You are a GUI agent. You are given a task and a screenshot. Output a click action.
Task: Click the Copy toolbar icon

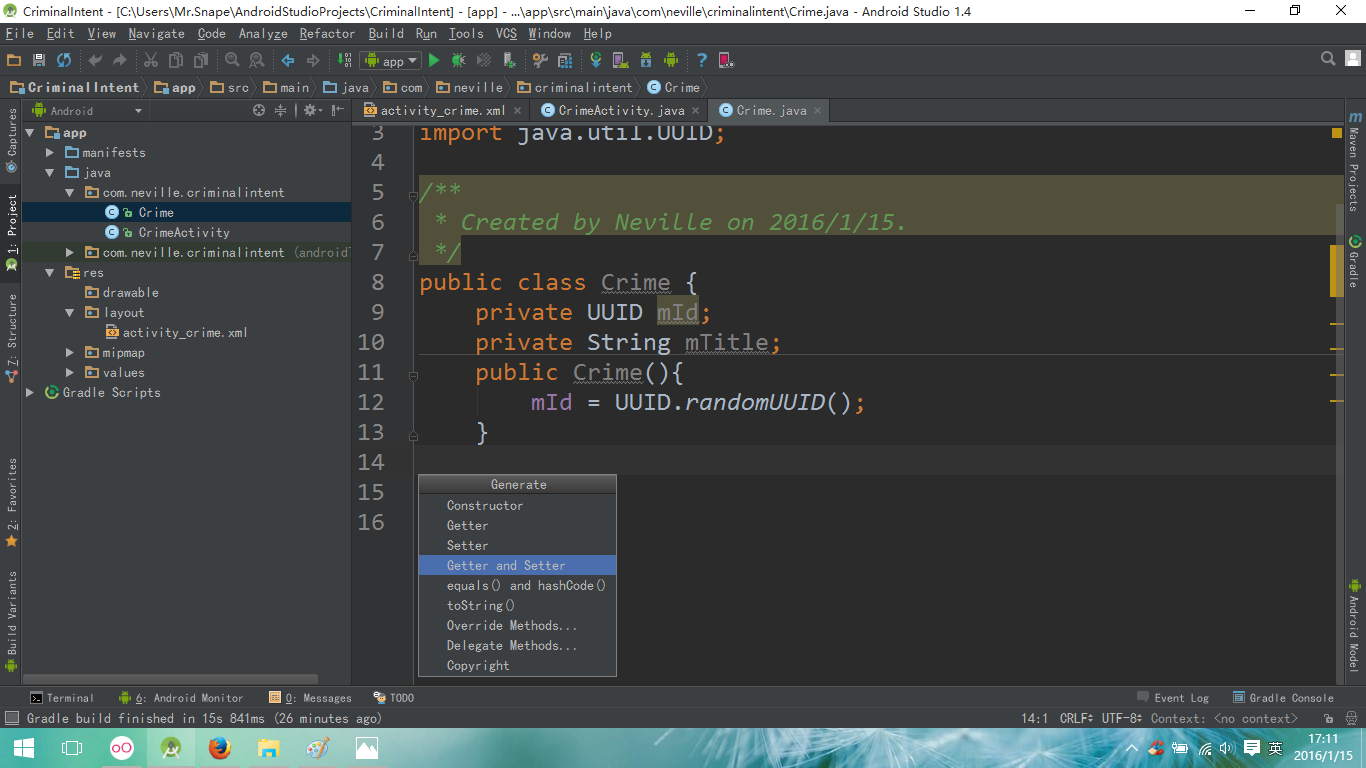click(x=176, y=60)
